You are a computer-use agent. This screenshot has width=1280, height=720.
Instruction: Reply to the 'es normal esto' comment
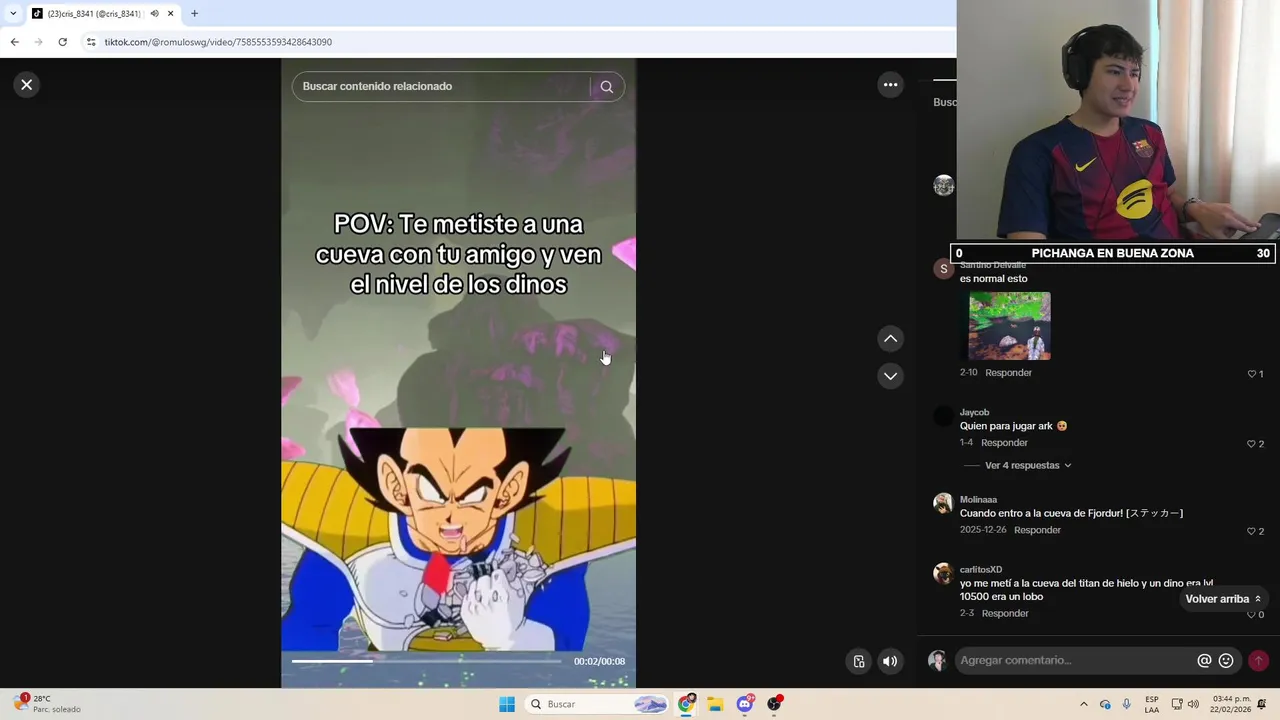[x=1008, y=373]
